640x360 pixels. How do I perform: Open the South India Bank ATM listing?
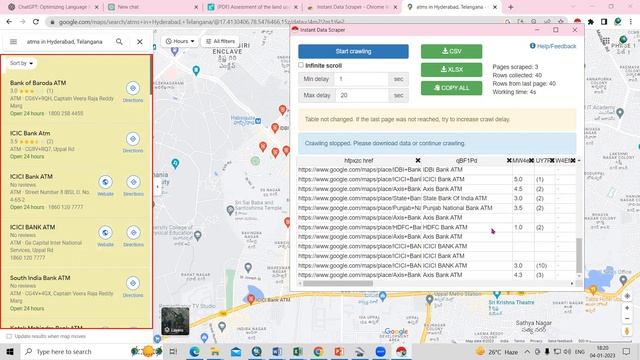click(x=40, y=278)
